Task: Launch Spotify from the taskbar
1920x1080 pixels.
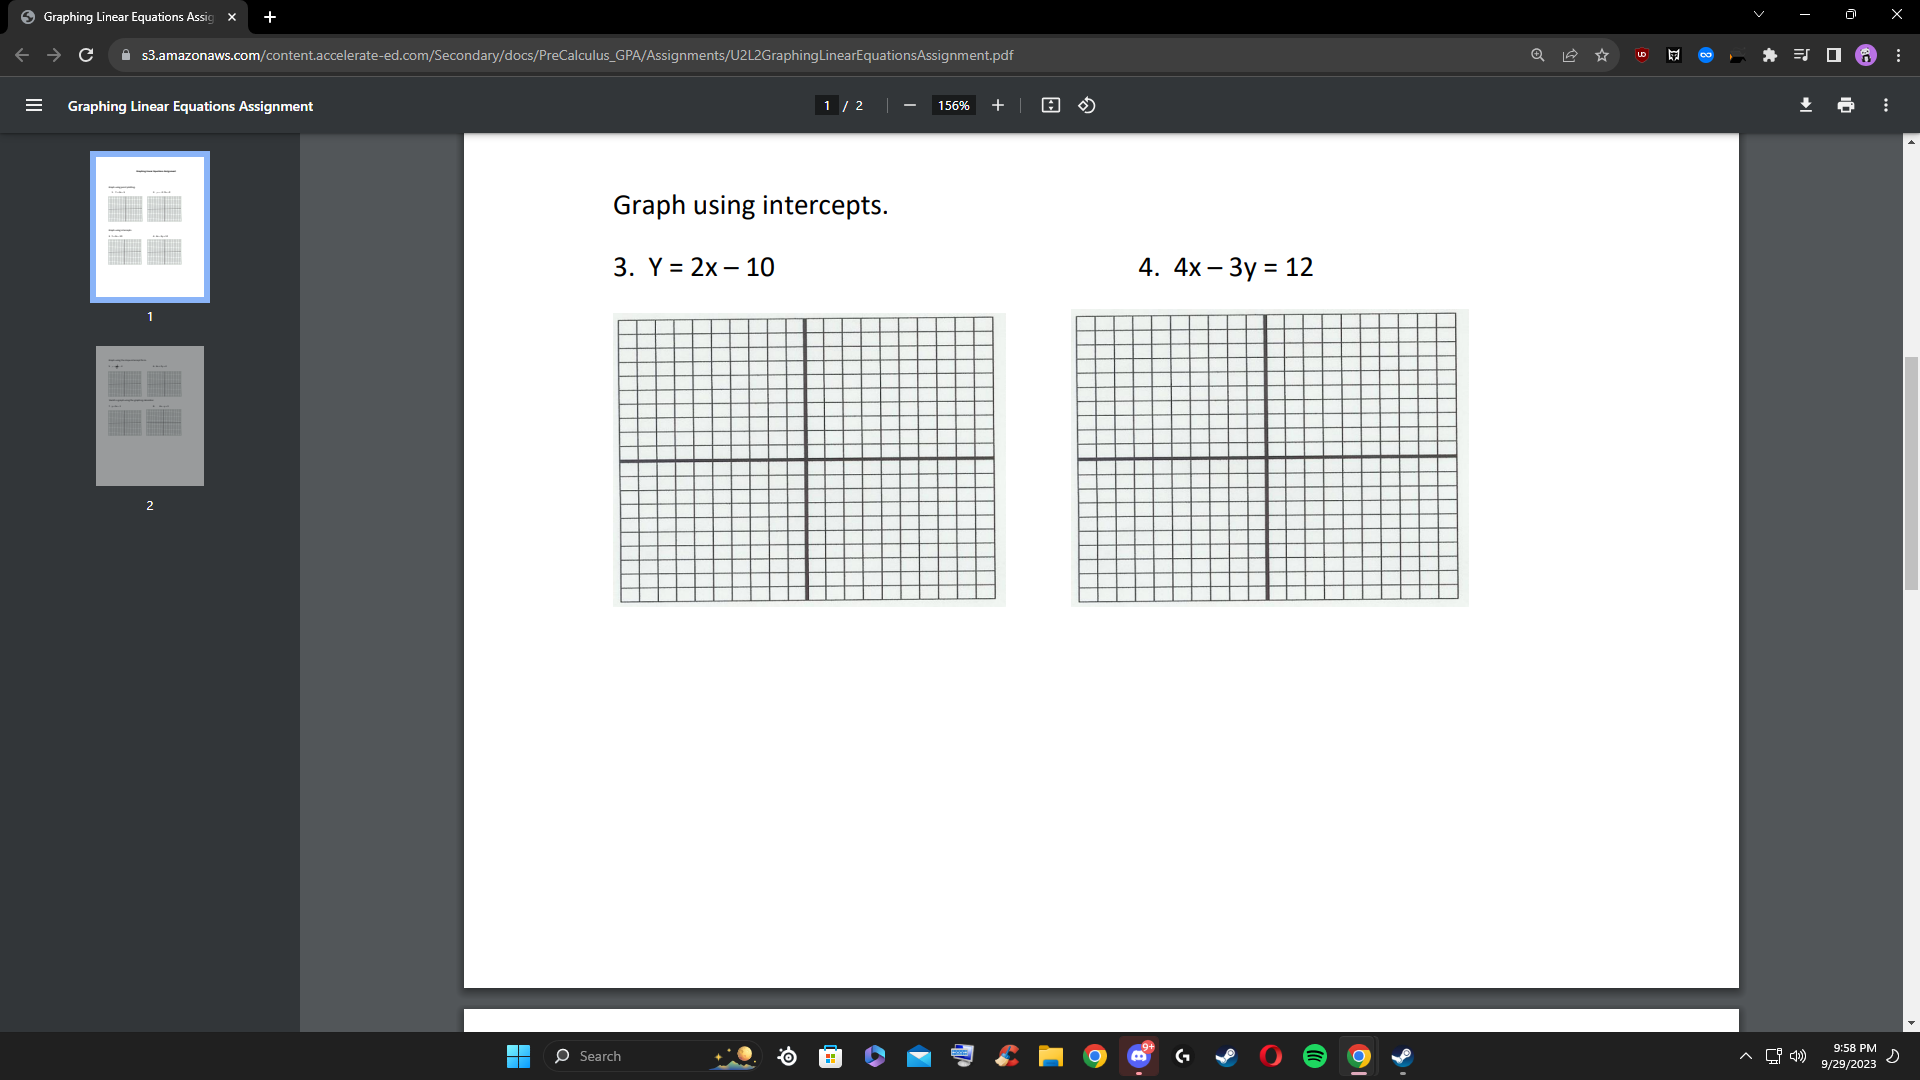Action: coord(1314,1056)
